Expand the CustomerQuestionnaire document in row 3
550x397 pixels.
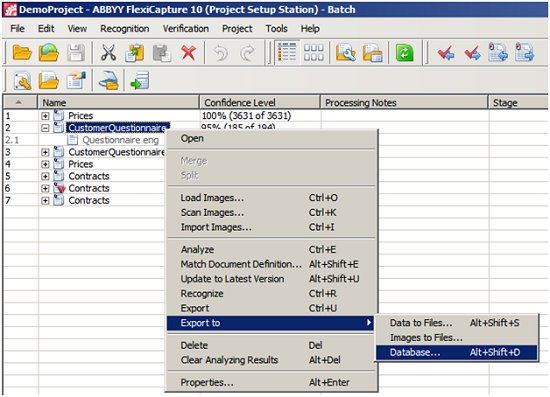pos(45,152)
